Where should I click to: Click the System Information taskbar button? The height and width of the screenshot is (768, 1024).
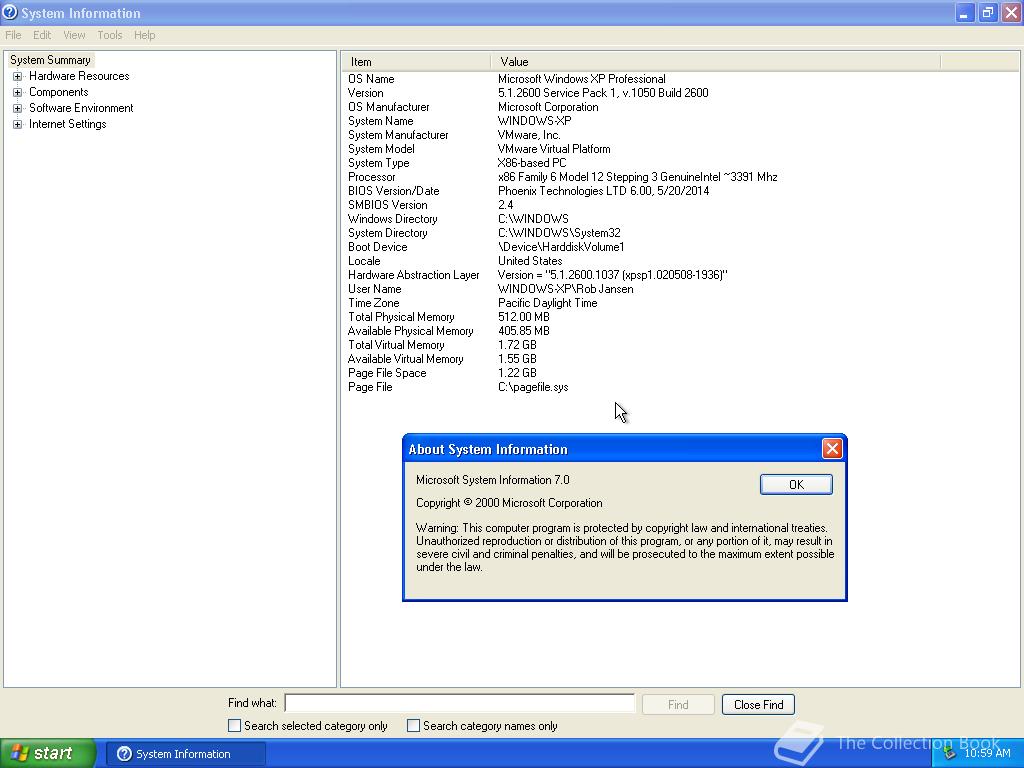(x=186, y=754)
